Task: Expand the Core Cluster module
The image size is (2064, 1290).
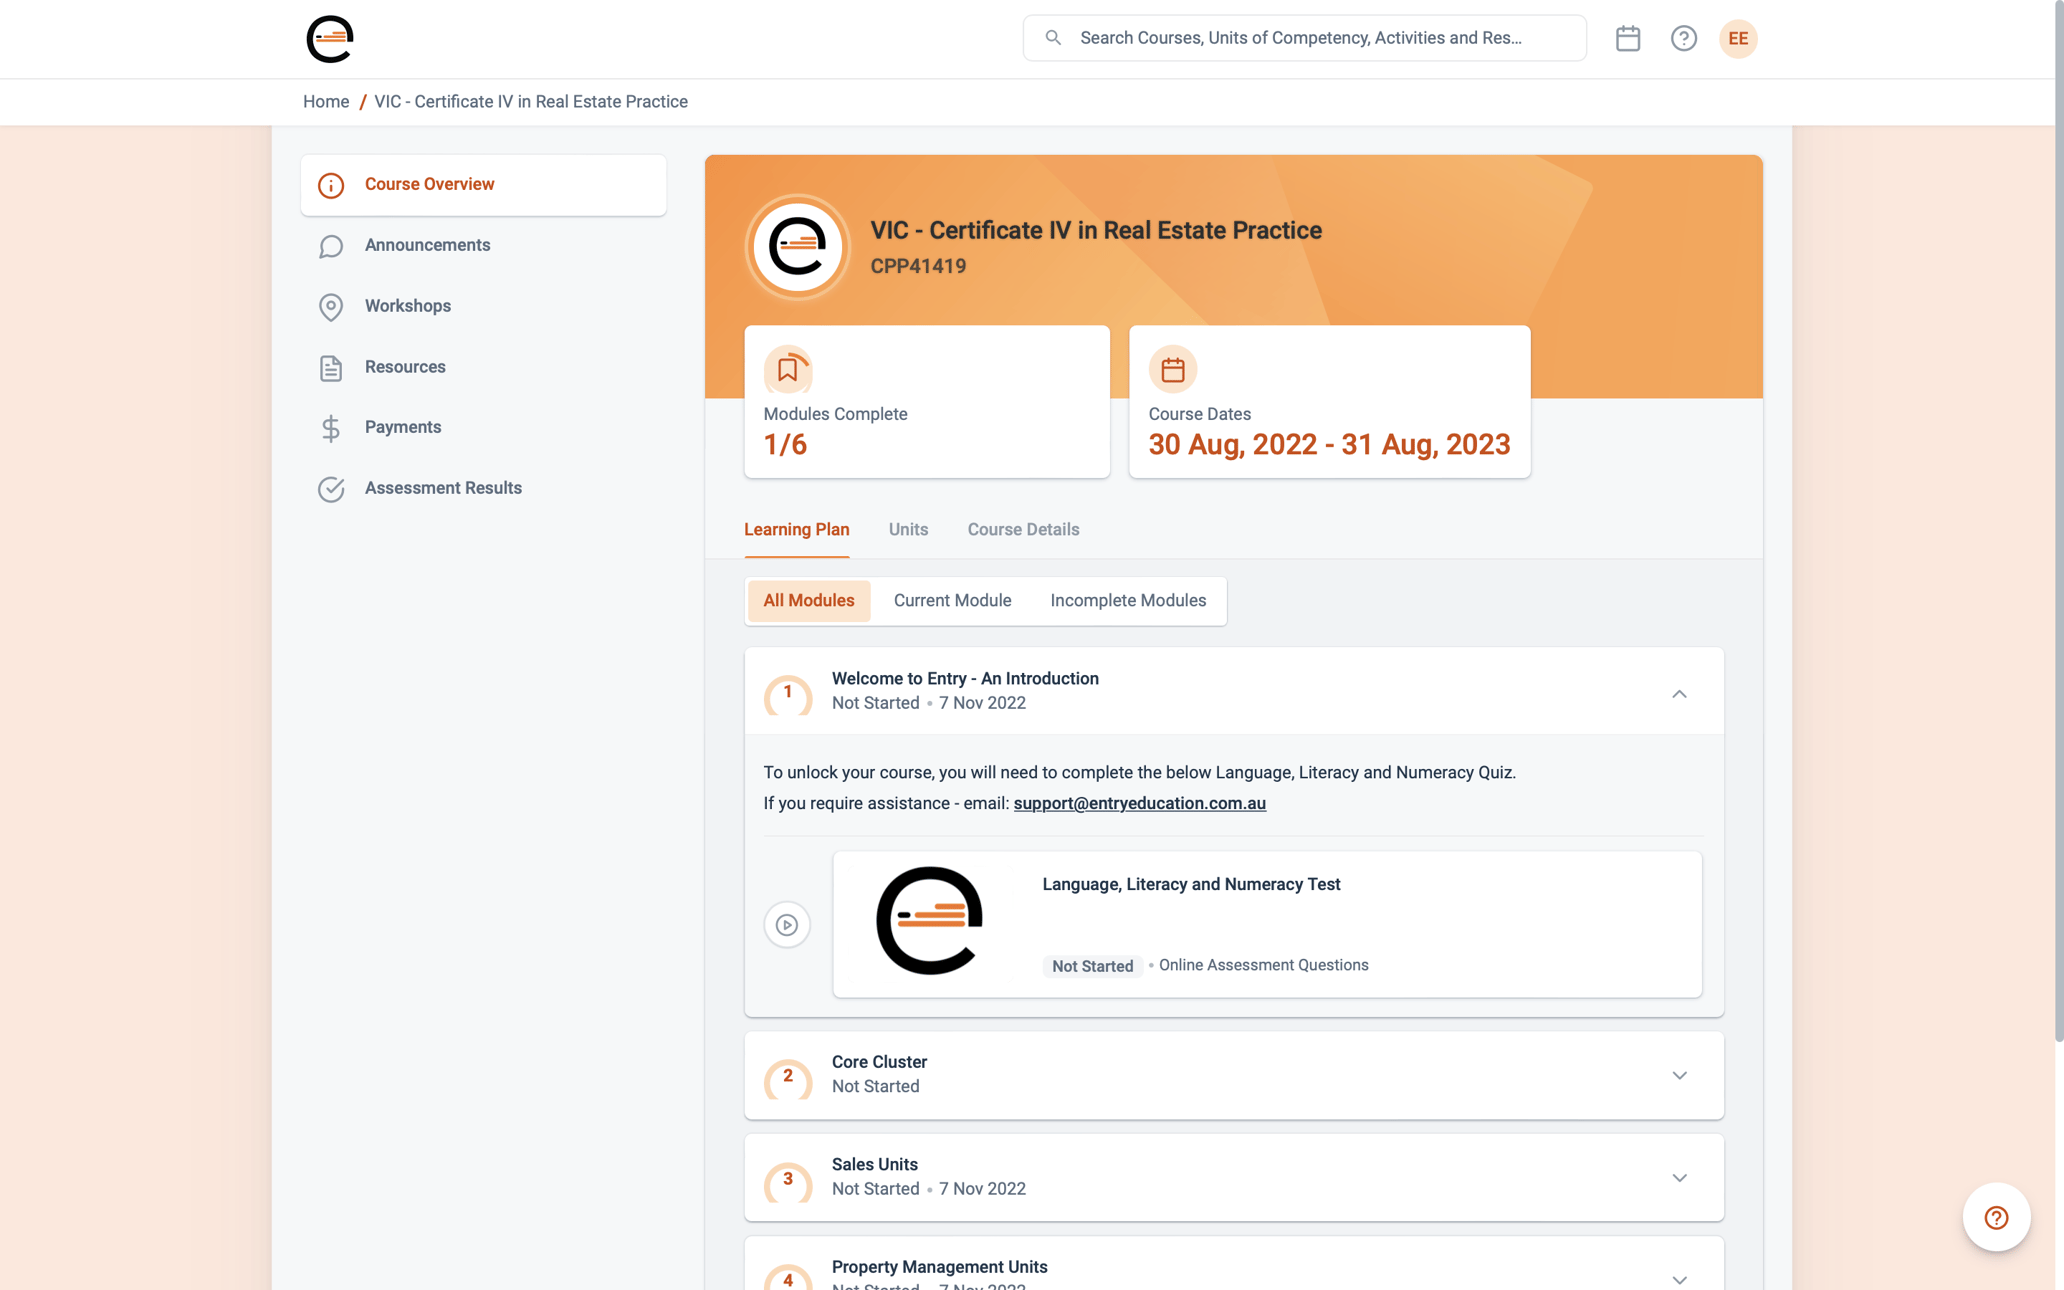Action: 1679,1075
